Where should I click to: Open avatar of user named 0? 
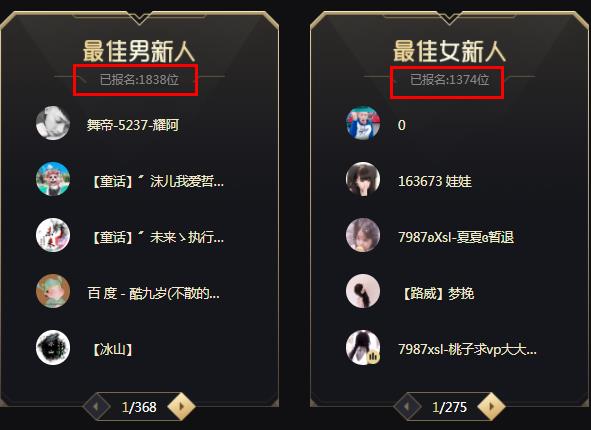pos(363,123)
